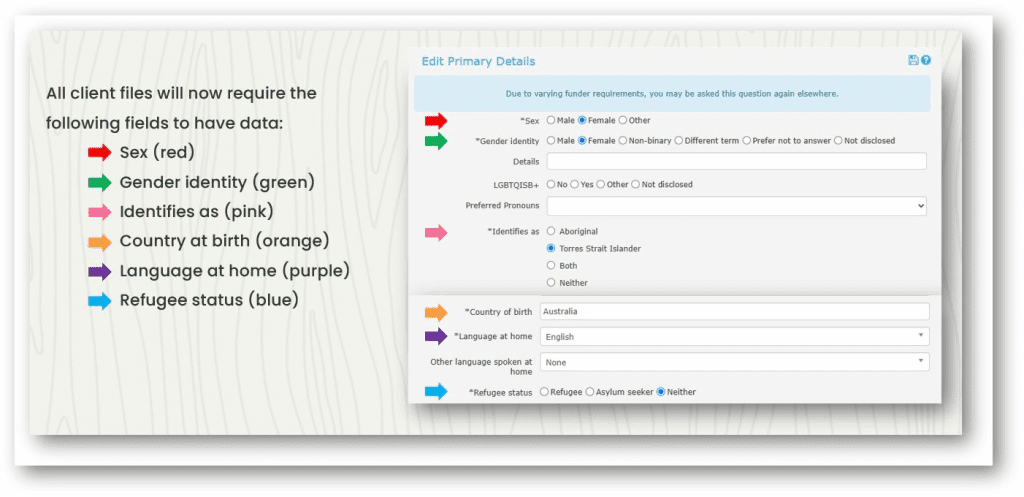This screenshot has width=1024, height=497.
Task: Select Neither under Identifies as
Action: [551, 282]
